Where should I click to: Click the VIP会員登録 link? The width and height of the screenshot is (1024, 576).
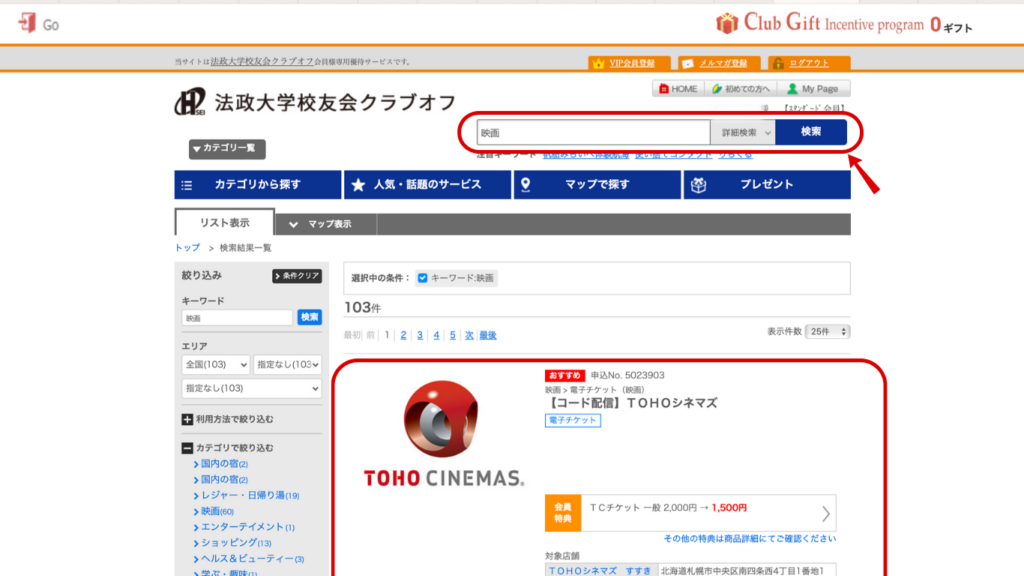(x=632, y=63)
